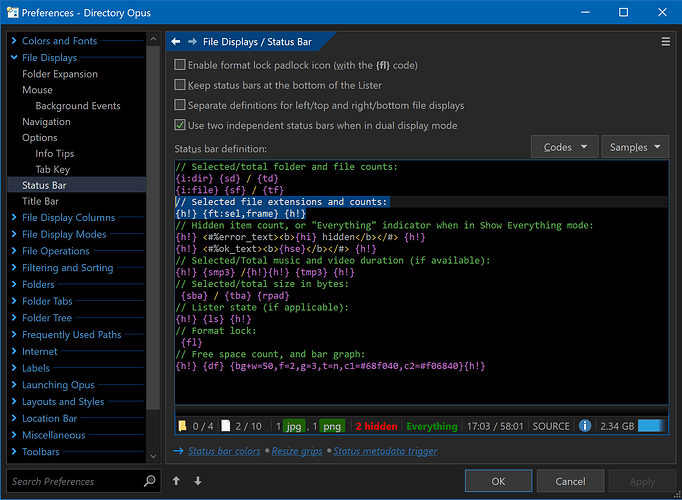Open Launching Opus category
The width and height of the screenshot is (682, 500).
coord(58,385)
